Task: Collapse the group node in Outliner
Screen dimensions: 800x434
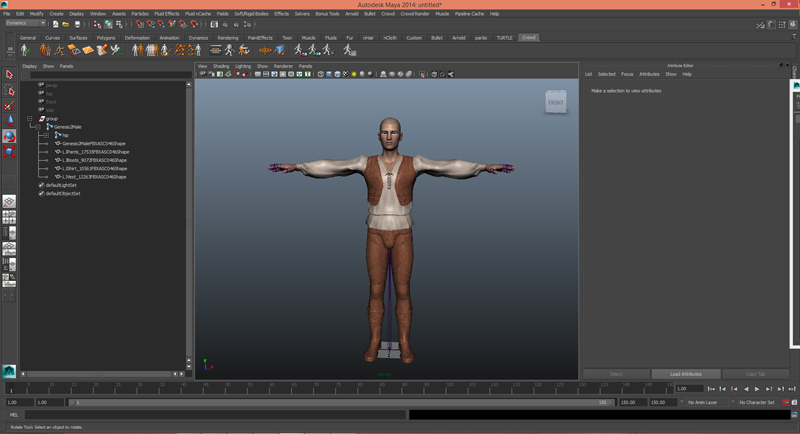Action: click(31, 119)
